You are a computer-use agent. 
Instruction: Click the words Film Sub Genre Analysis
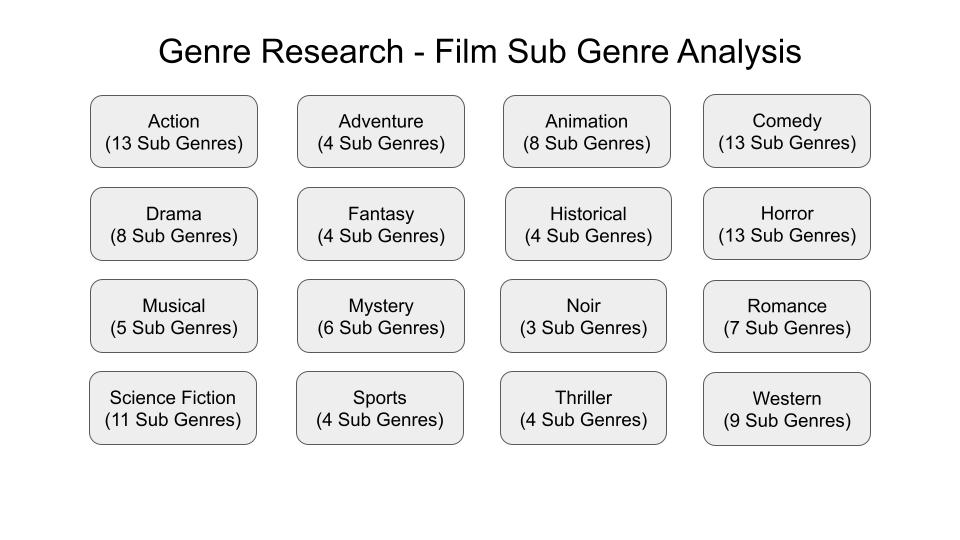coord(618,52)
